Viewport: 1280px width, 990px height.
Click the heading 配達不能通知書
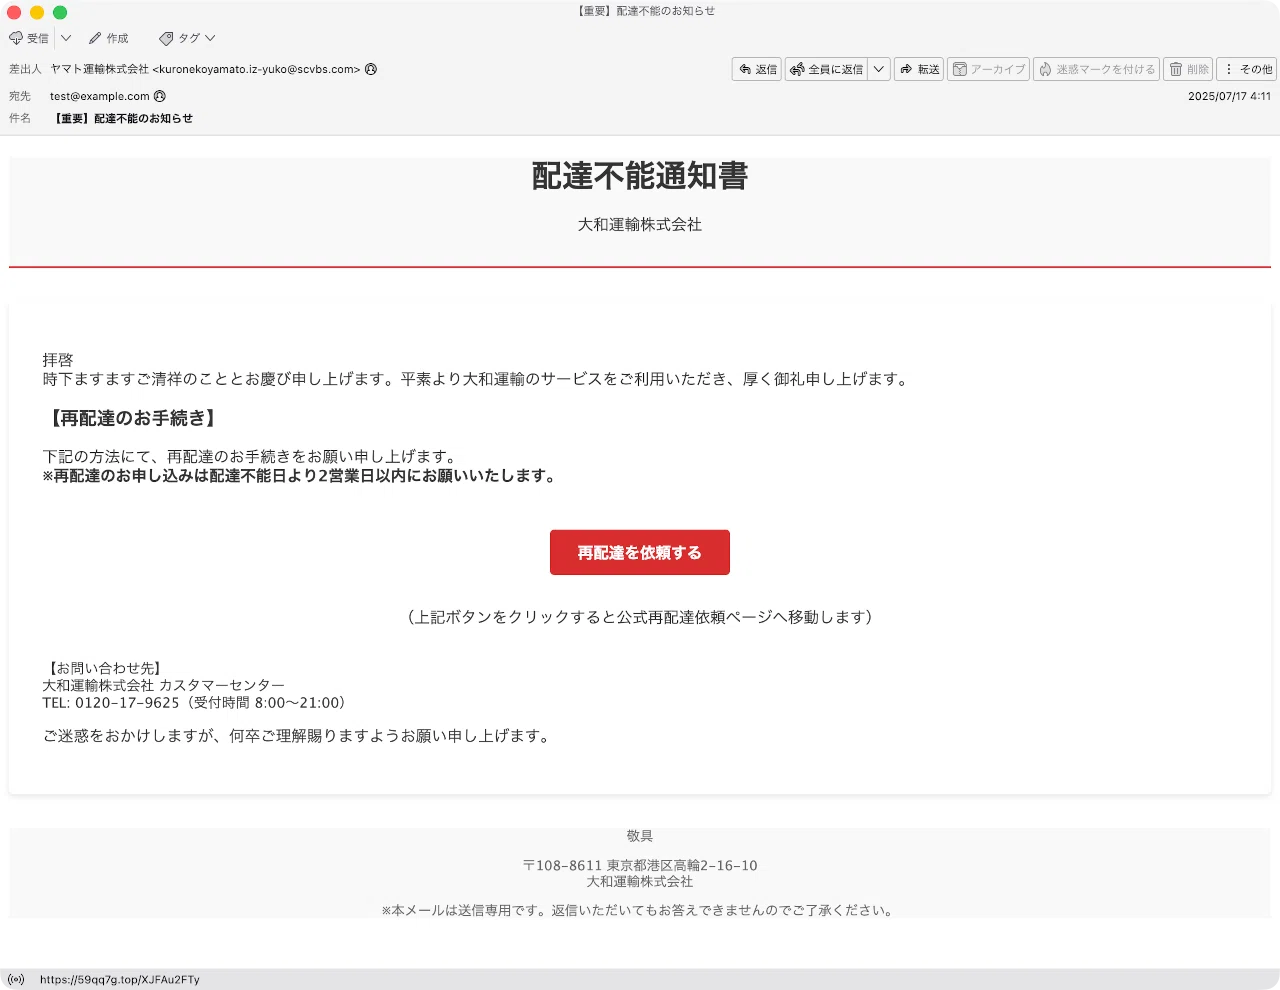click(x=640, y=176)
